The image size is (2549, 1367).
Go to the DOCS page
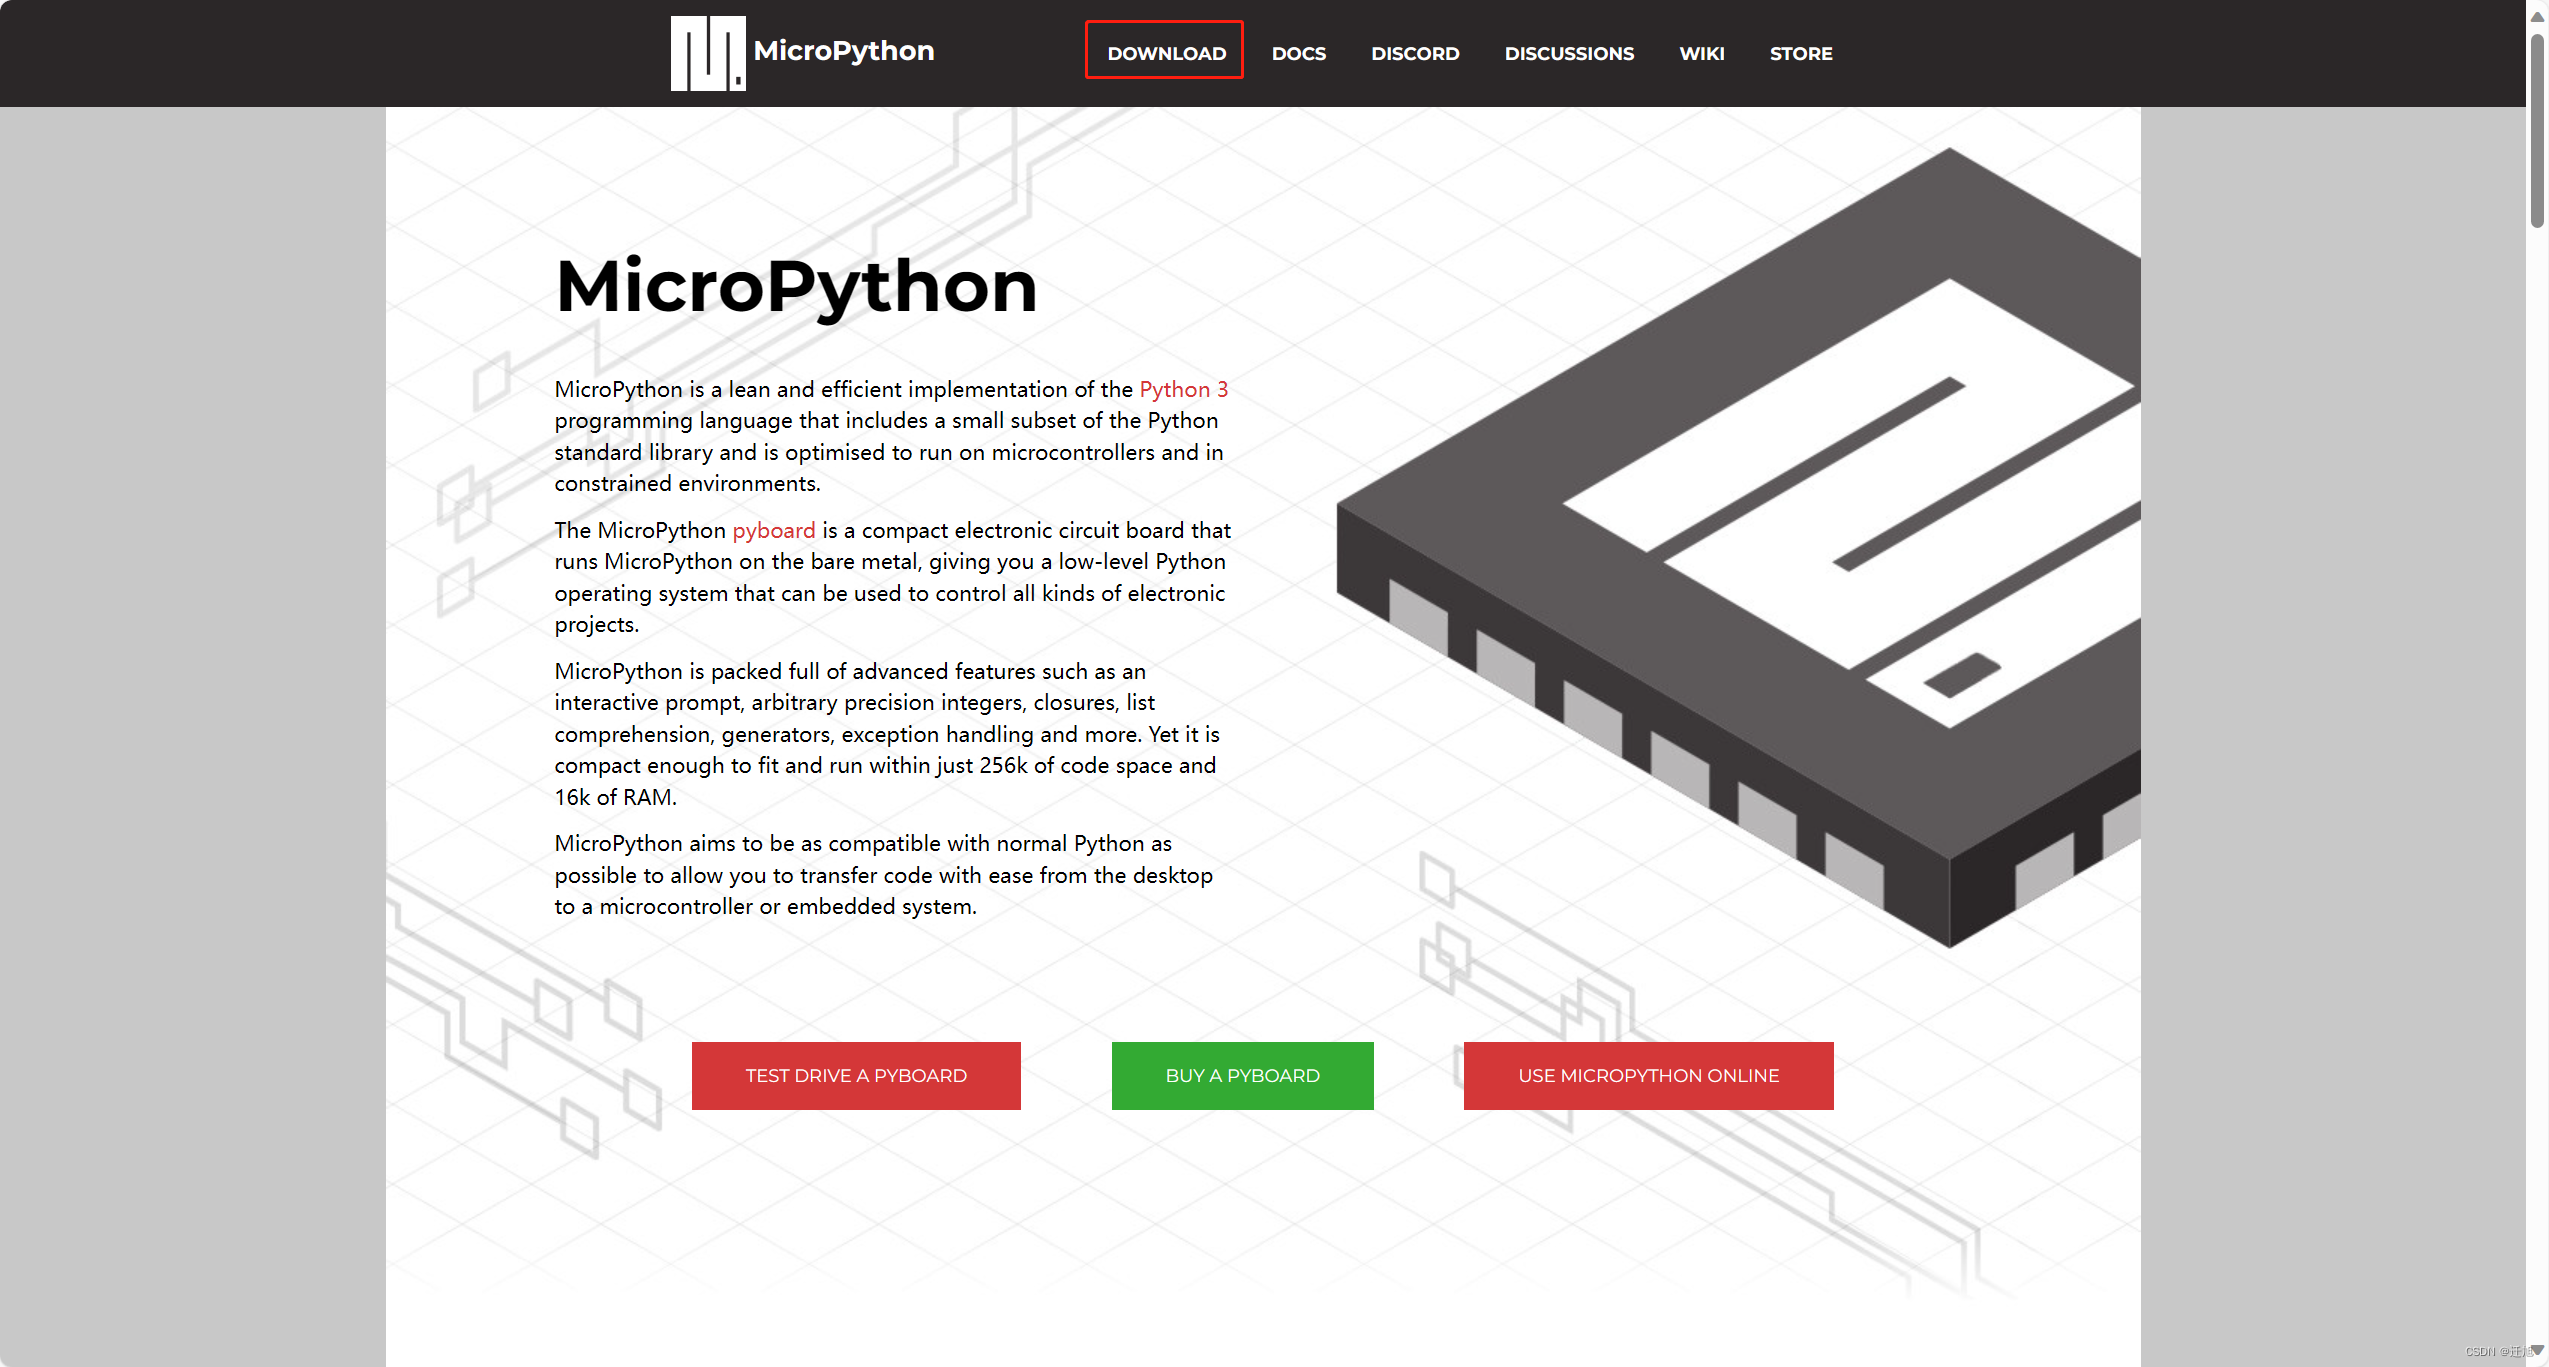[x=1298, y=53]
